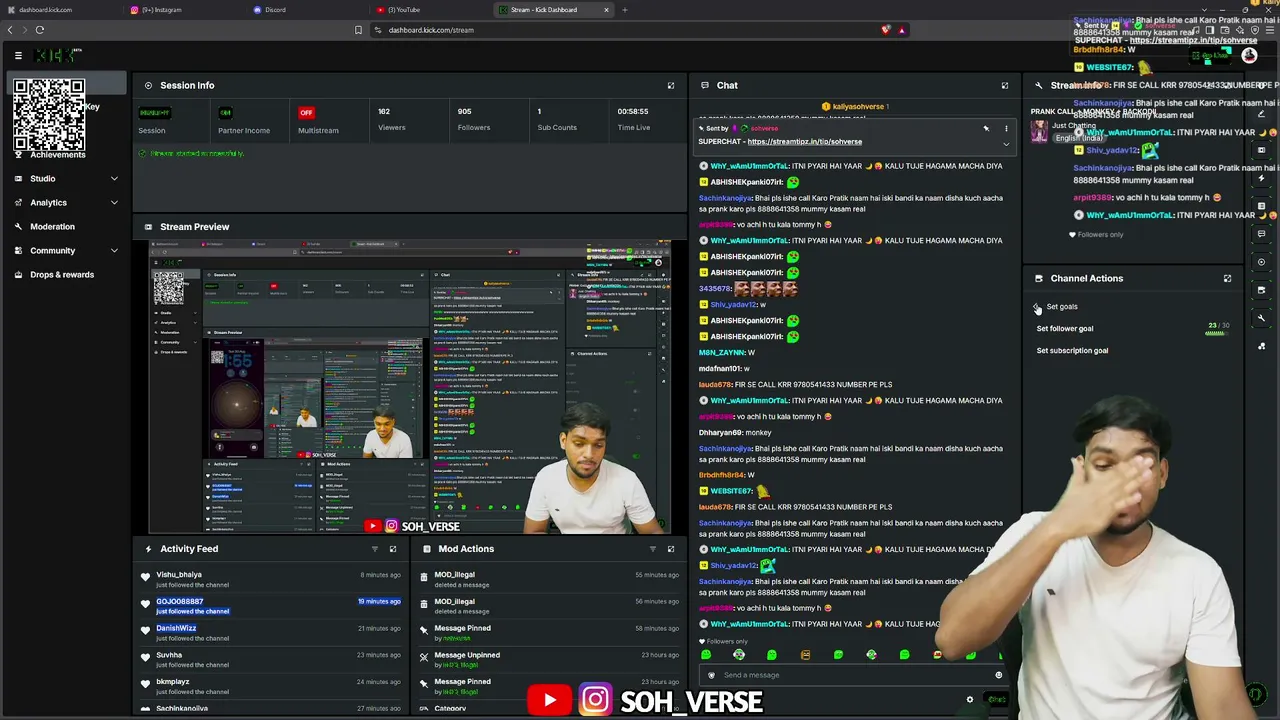This screenshot has width=1280, height=720.
Task: Maximize the Channel Actions panel
Action: pyautogui.click(x=1228, y=278)
